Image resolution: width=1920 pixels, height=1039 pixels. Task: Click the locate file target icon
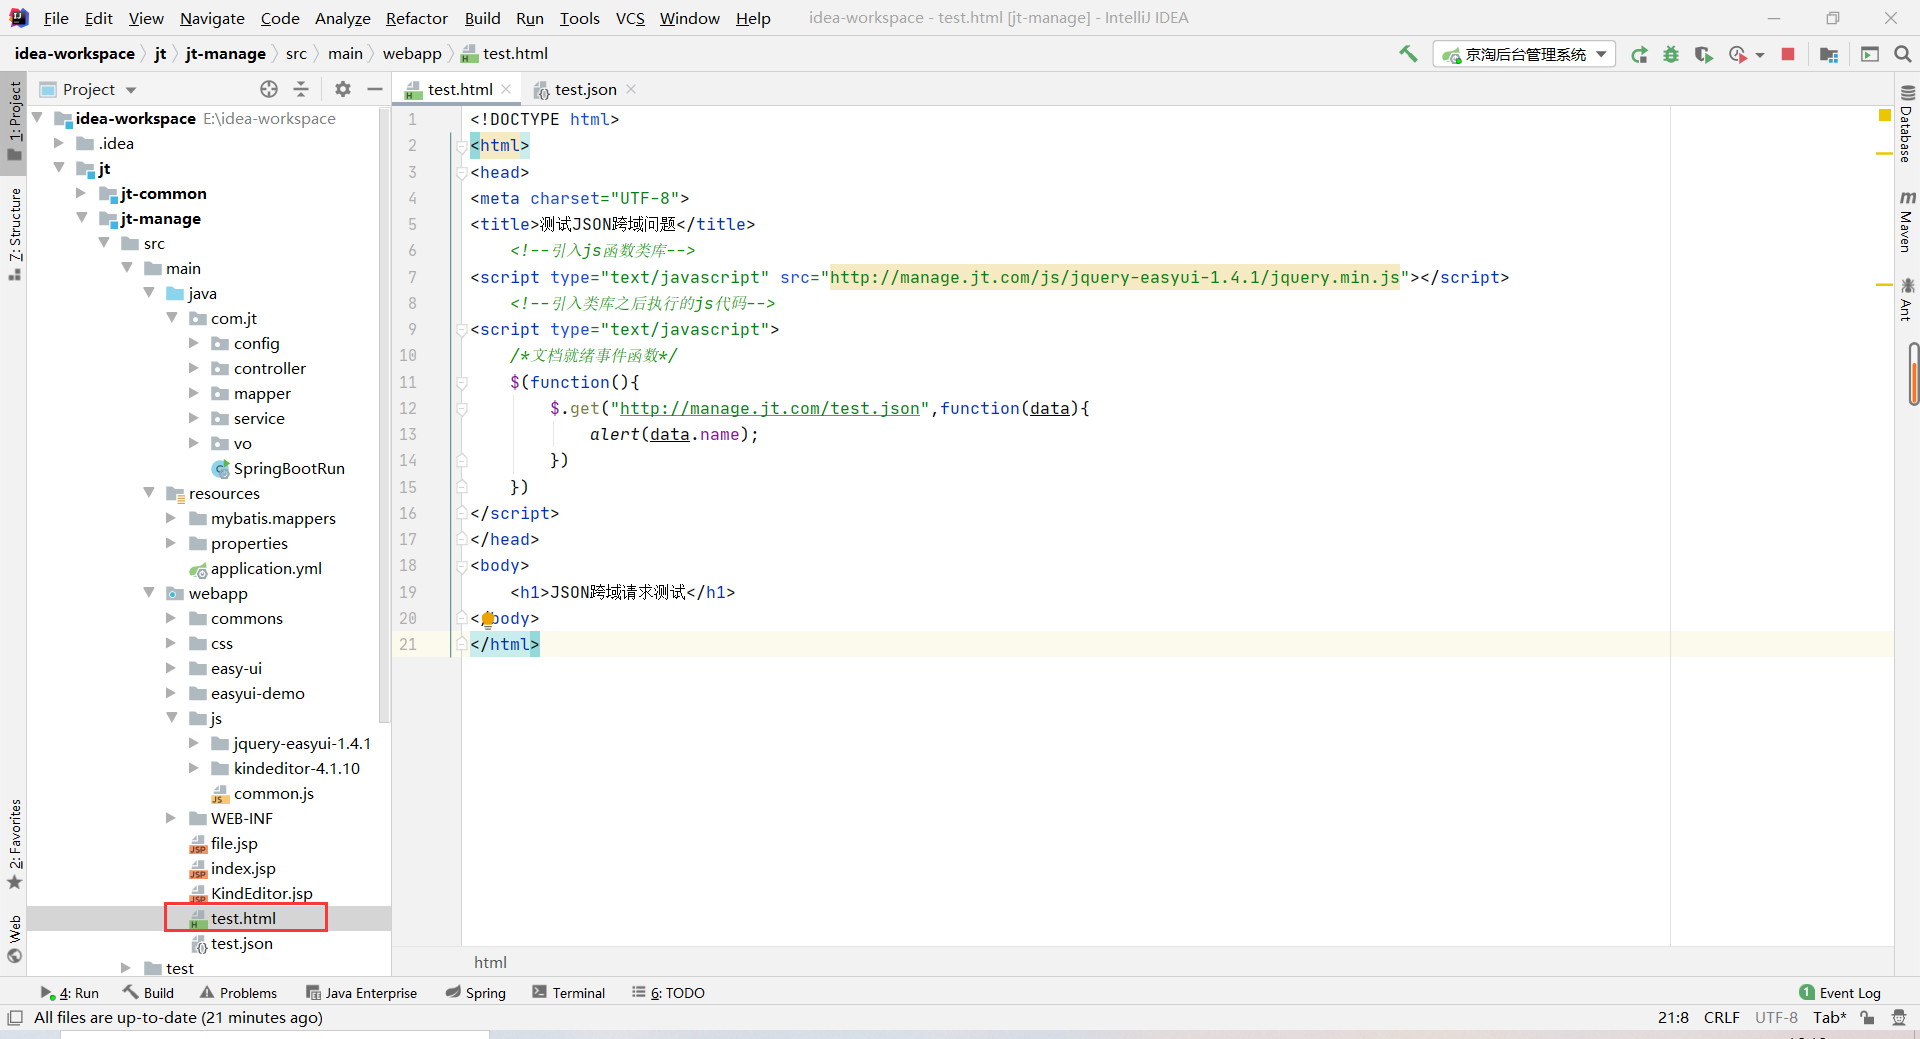[269, 89]
